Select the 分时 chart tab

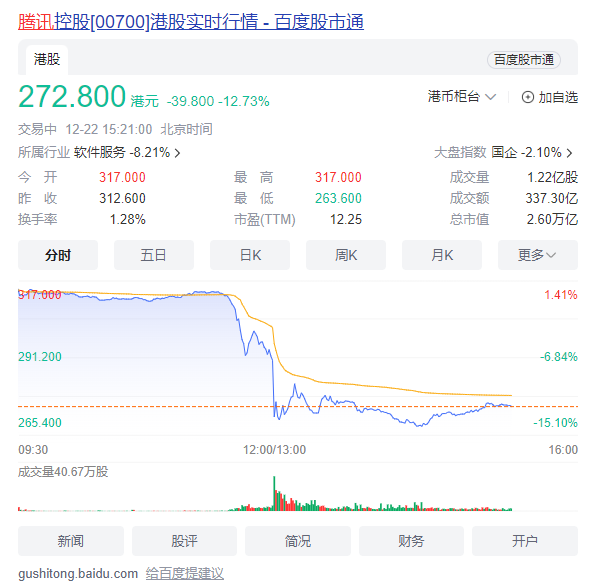point(58,255)
